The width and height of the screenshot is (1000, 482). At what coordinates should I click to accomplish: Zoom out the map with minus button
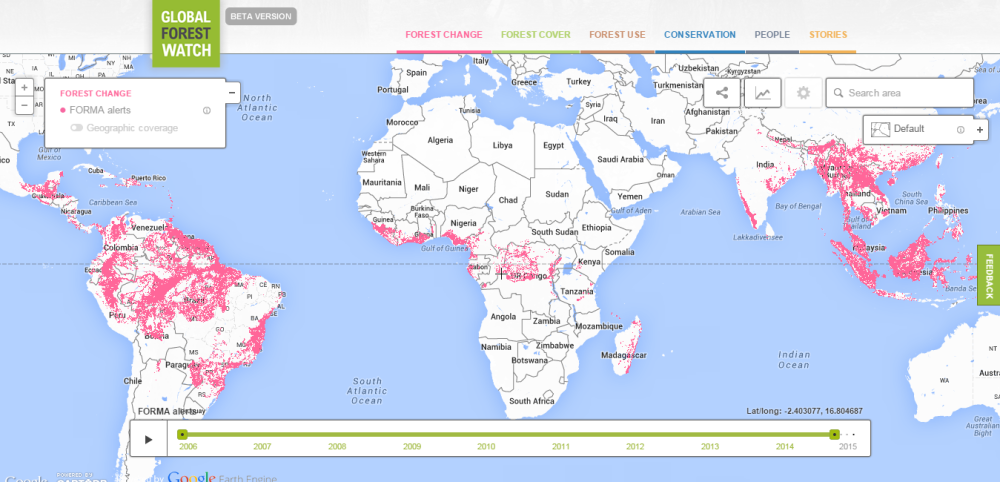tap(24, 105)
